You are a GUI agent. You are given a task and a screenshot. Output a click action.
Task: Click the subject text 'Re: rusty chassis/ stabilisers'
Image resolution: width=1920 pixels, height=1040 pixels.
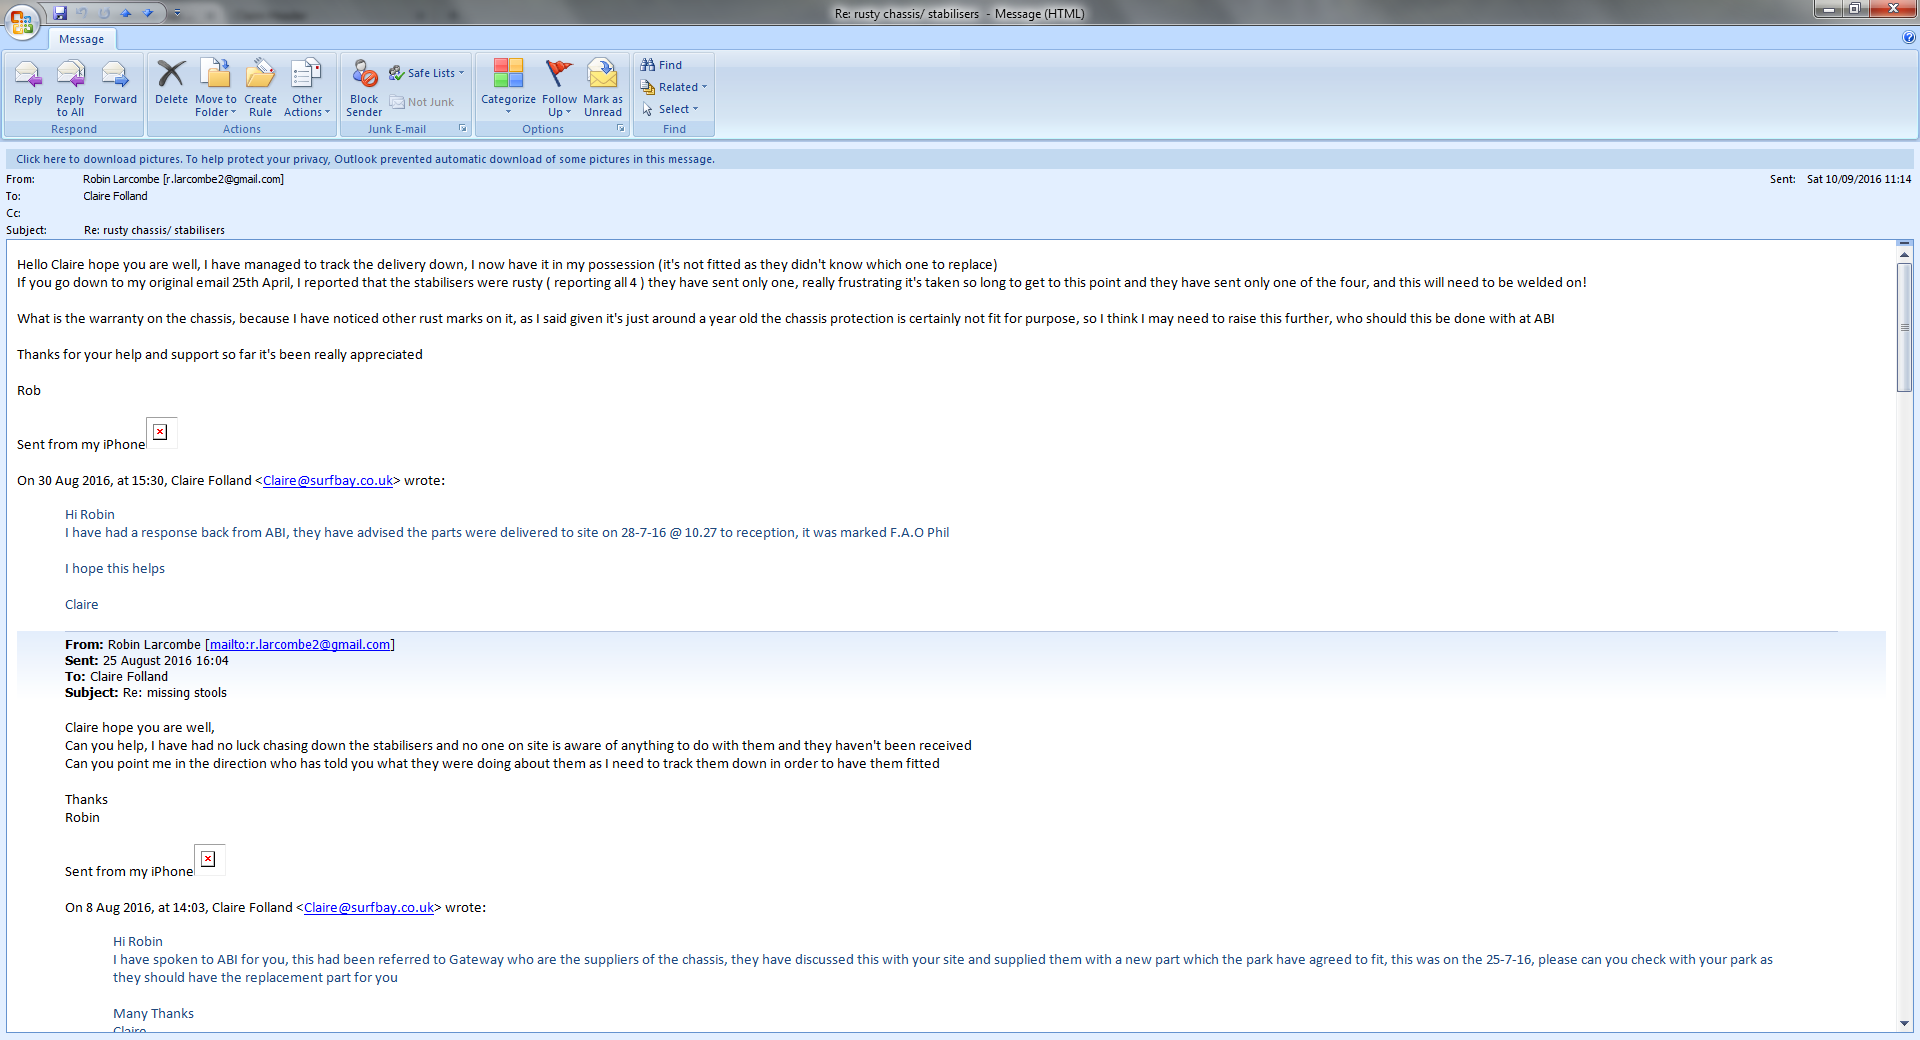154,230
